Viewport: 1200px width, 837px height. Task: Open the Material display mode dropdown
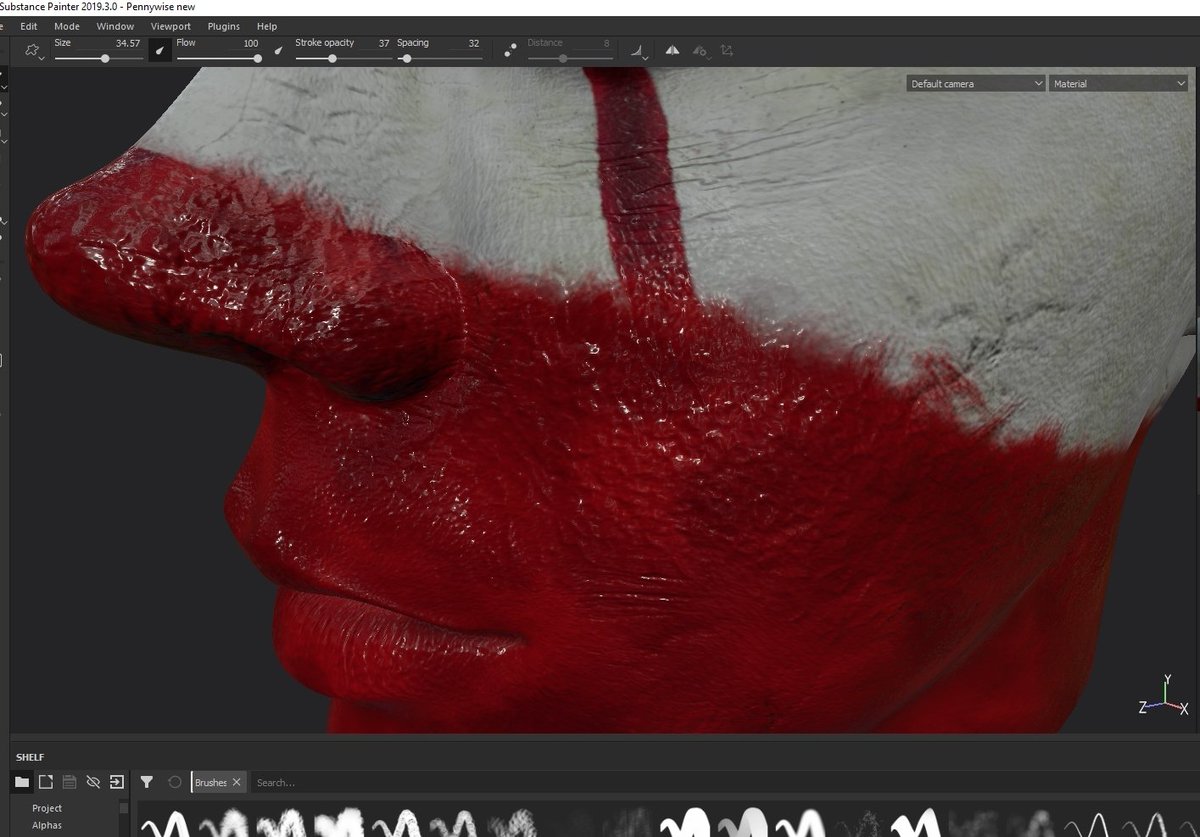pos(1118,84)
